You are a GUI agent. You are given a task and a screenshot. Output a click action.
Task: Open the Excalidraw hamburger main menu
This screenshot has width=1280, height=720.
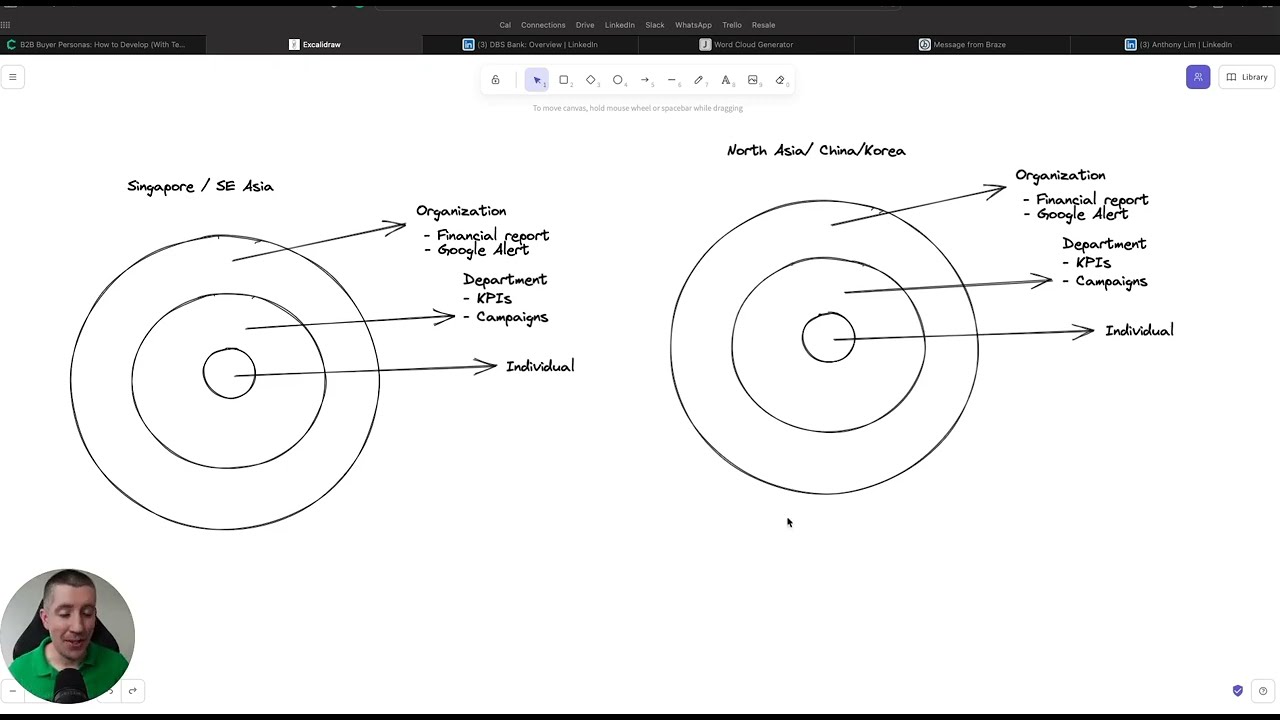(12, 77)
